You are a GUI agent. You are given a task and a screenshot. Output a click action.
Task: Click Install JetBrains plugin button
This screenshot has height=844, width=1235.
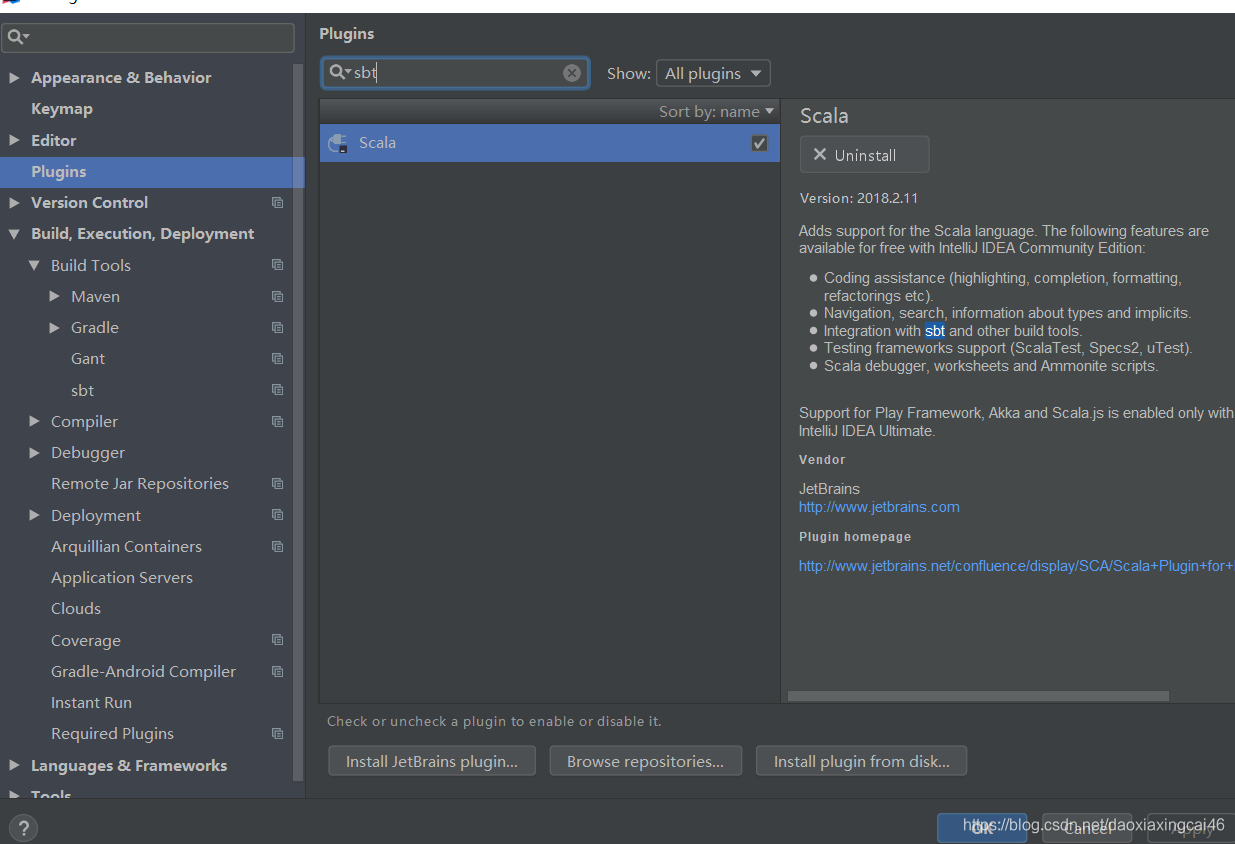coord(432,761)
